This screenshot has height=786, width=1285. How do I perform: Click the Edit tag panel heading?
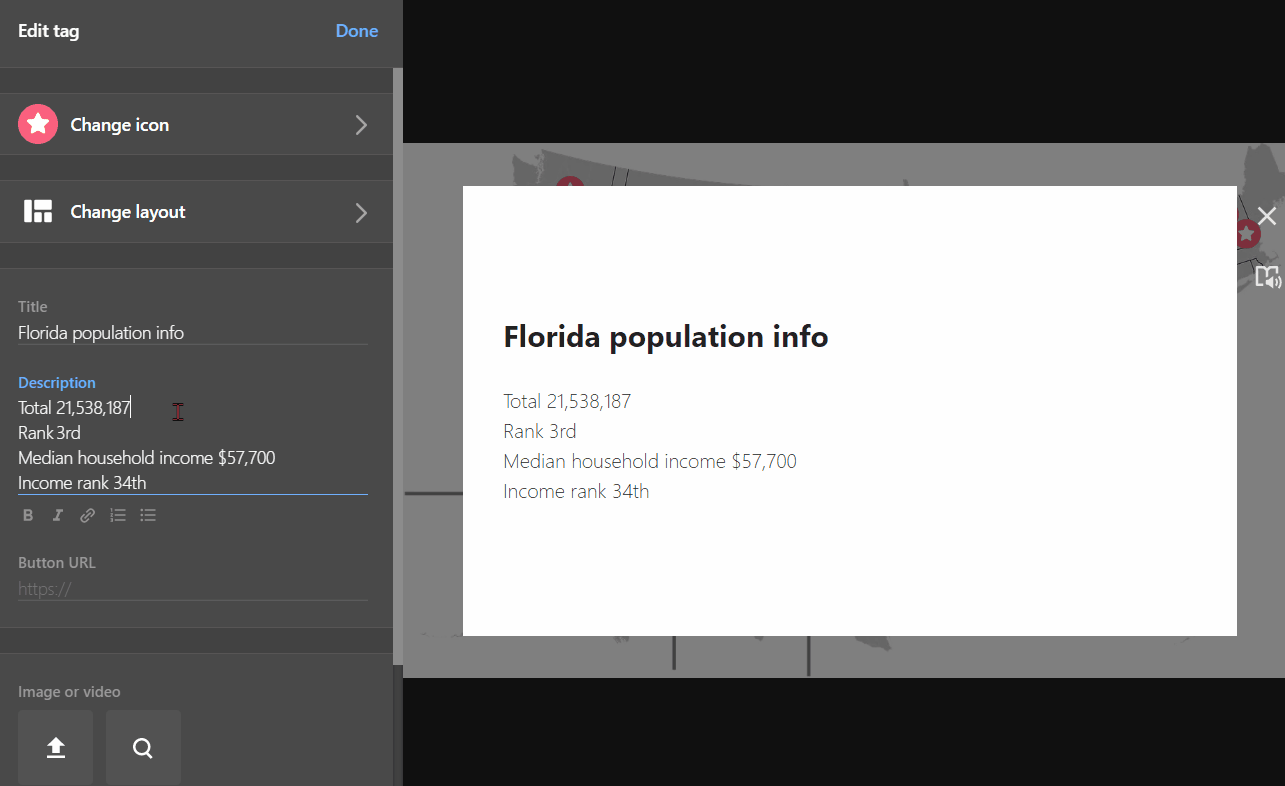coord(49,31)
